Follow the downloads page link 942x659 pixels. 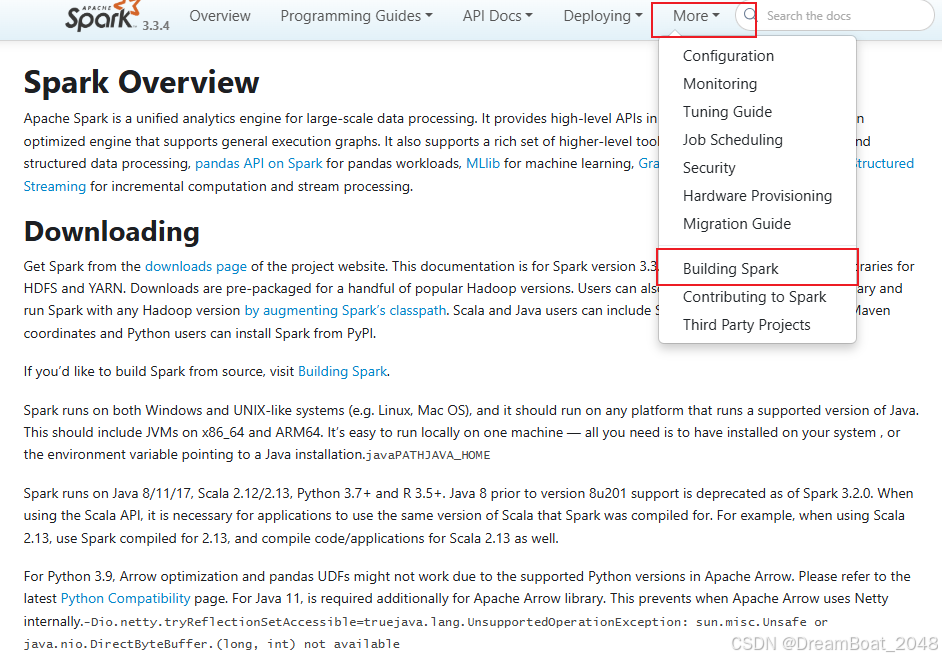pyautogui.click(x=195, y=266)
